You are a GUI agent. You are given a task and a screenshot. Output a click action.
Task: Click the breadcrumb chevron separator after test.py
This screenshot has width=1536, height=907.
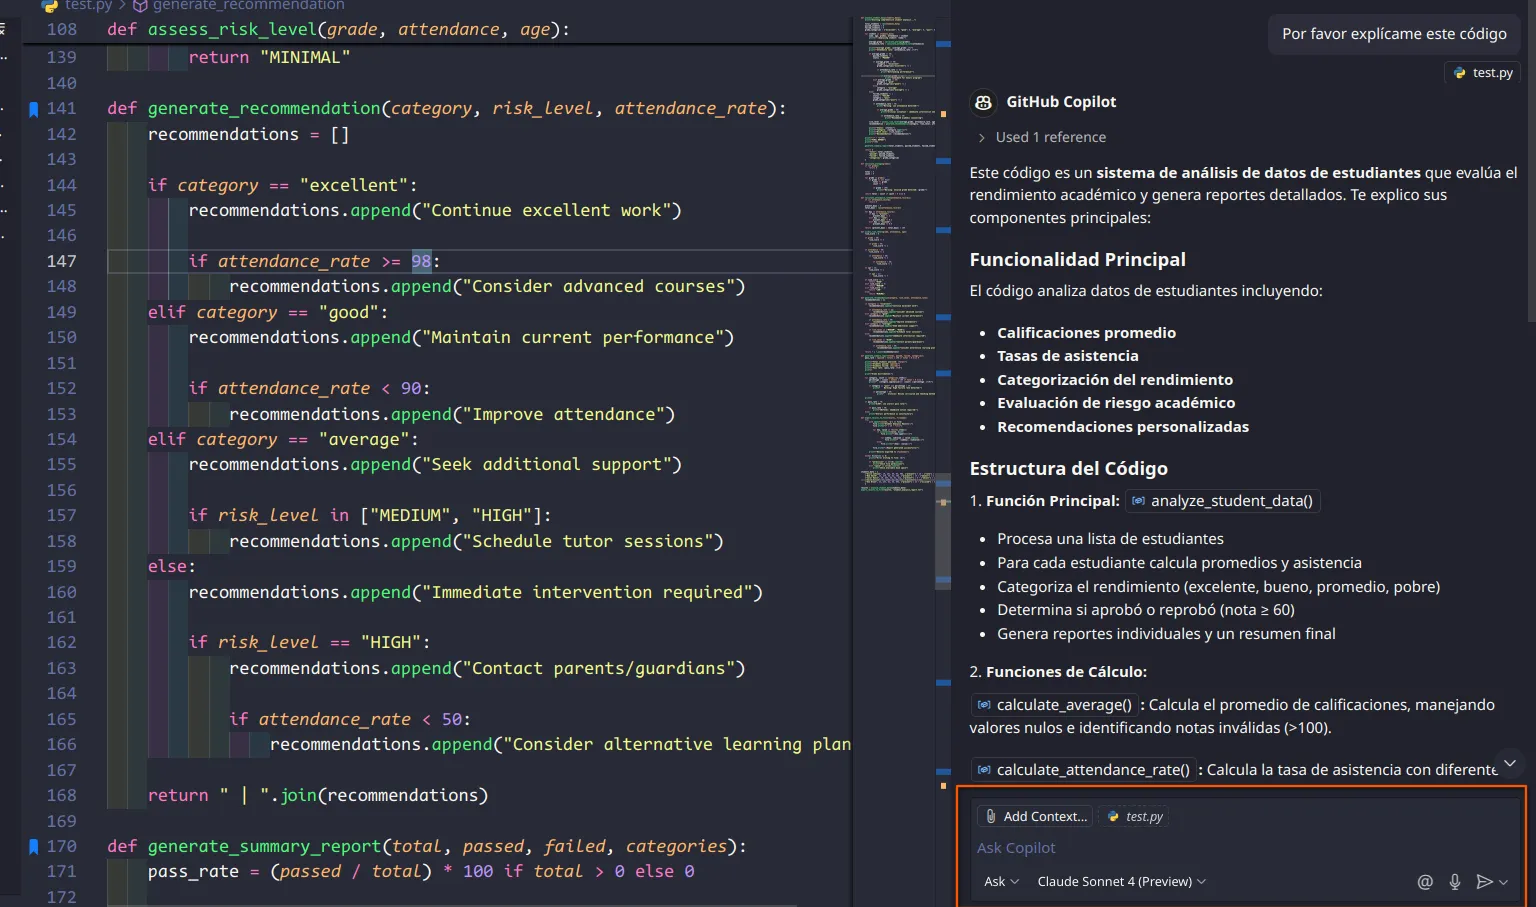coord(123,5)
